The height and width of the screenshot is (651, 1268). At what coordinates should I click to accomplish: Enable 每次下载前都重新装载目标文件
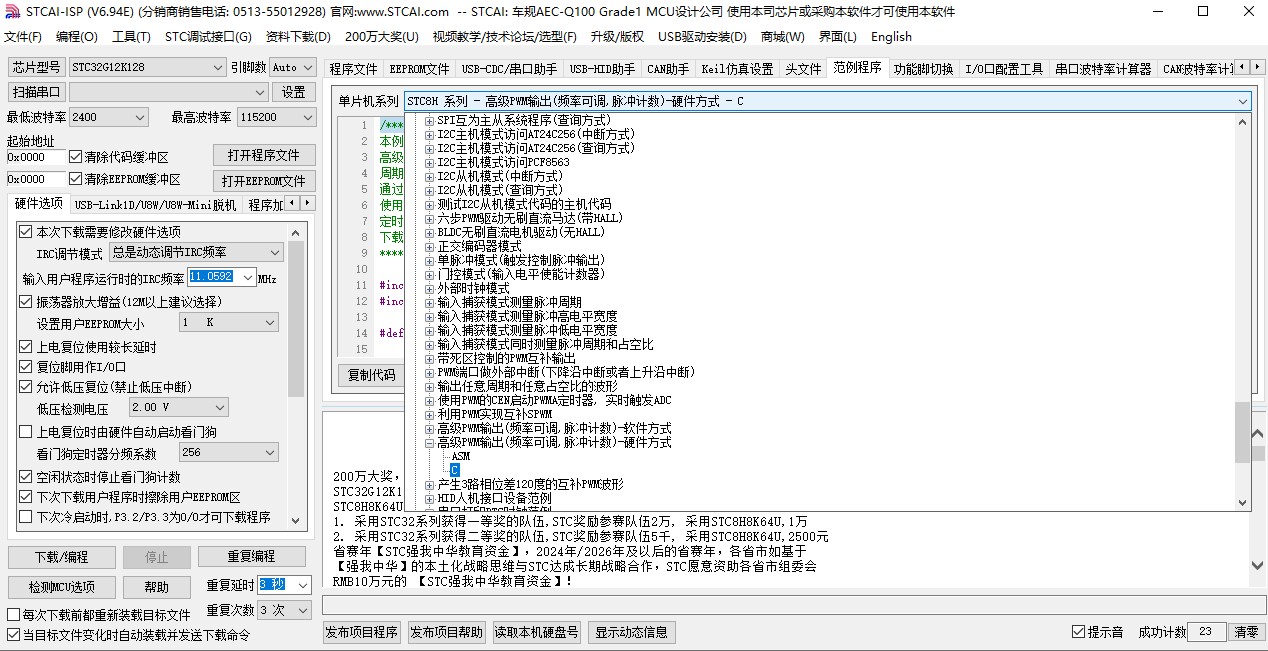pyautogui.click(x=14, y=615)
